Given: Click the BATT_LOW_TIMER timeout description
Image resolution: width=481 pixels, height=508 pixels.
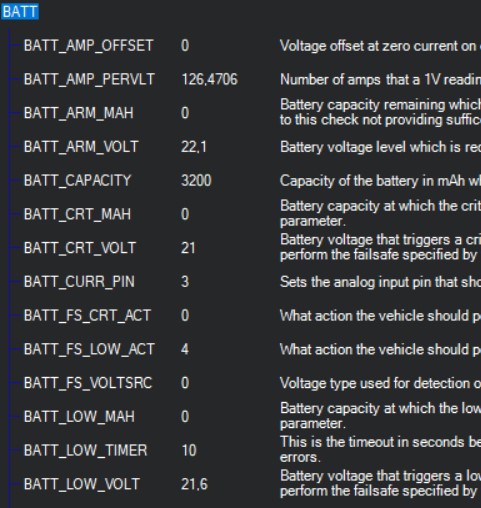Looking at the screenshot, I should click(380, 450).
